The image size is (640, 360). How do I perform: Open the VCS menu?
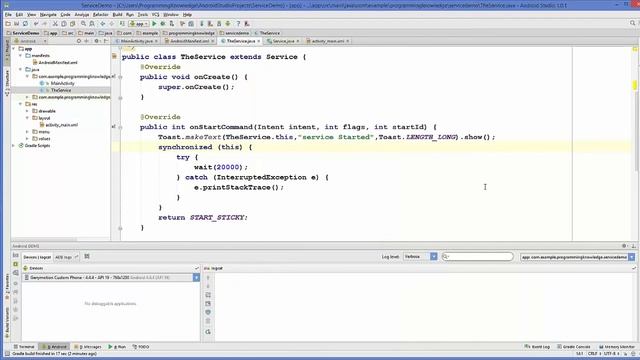click(x=156, y=15)
